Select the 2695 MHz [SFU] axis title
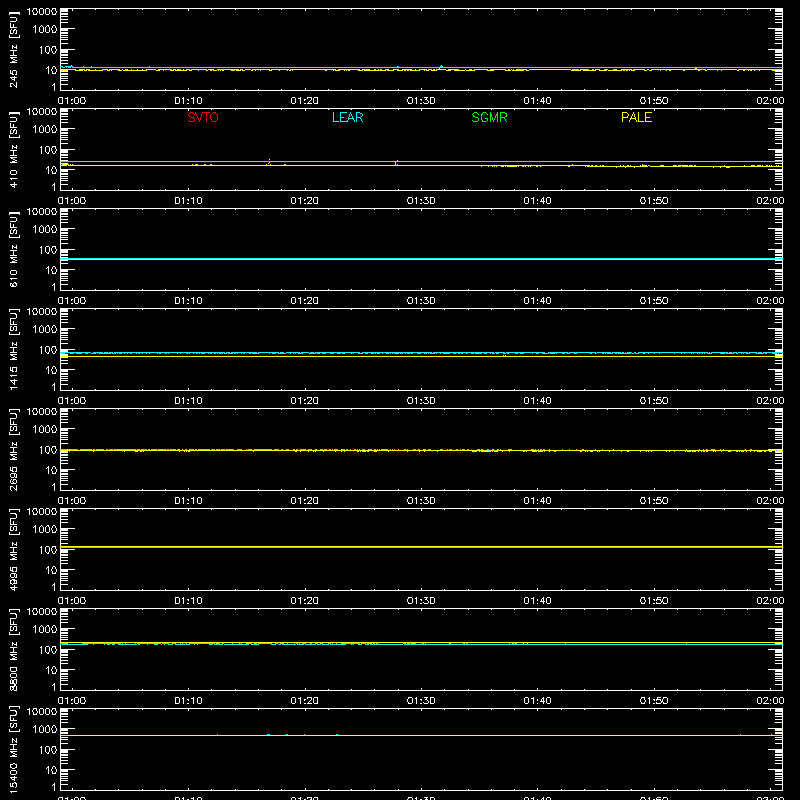 [x=13, y=450]
